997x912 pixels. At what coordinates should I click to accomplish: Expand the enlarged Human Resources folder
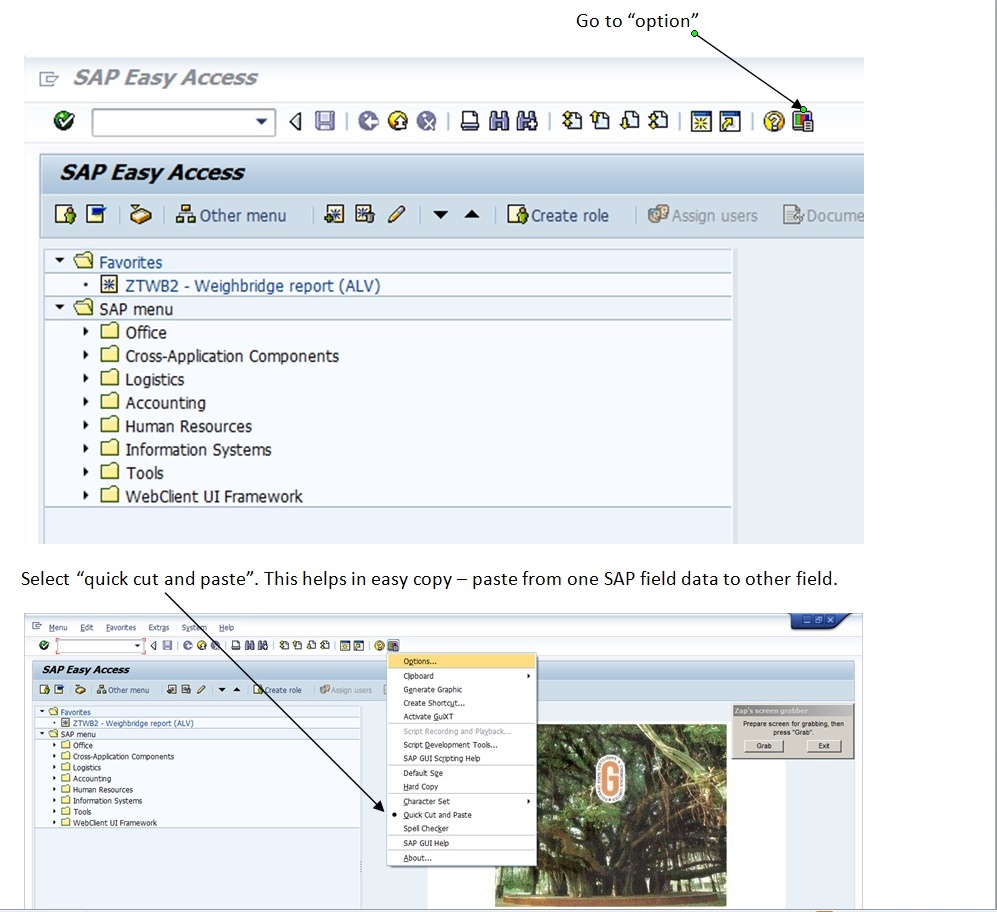86,425
